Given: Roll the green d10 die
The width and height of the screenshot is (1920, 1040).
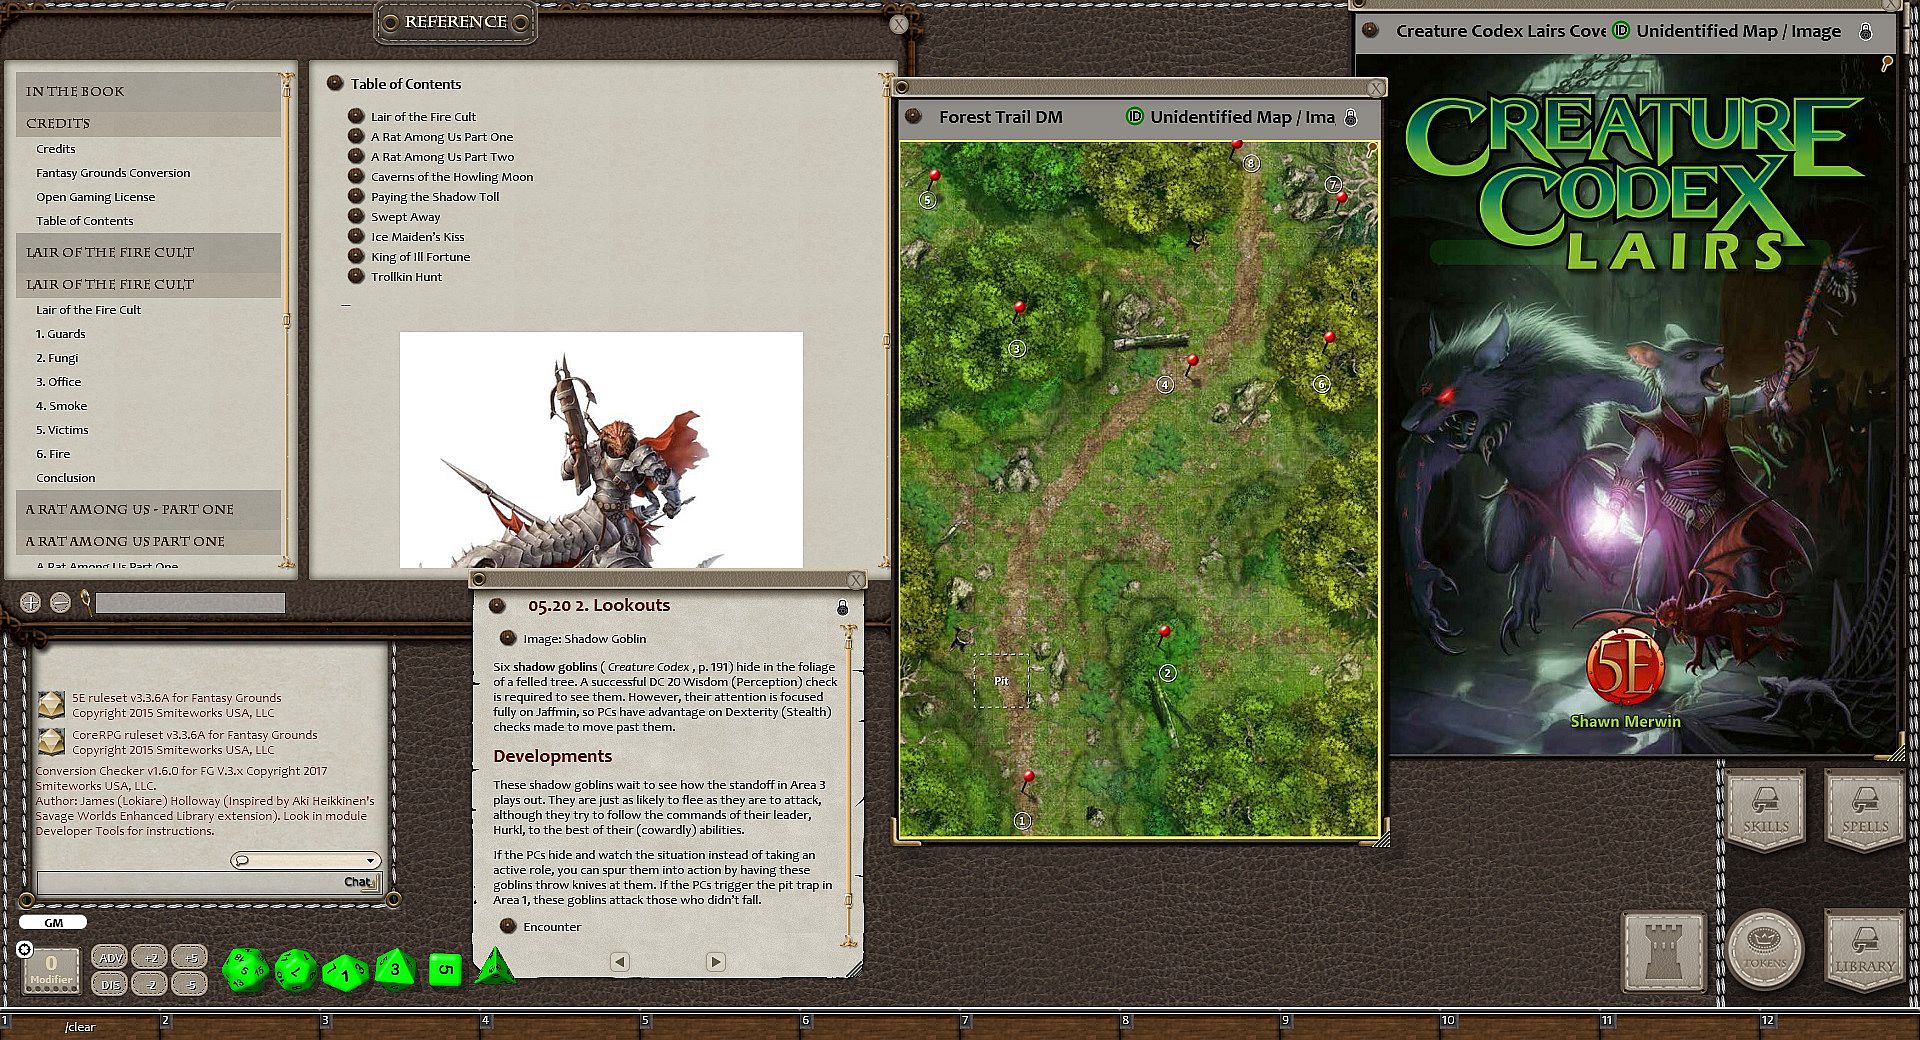Looking at the screenshot, I should [x=345, y=971].
